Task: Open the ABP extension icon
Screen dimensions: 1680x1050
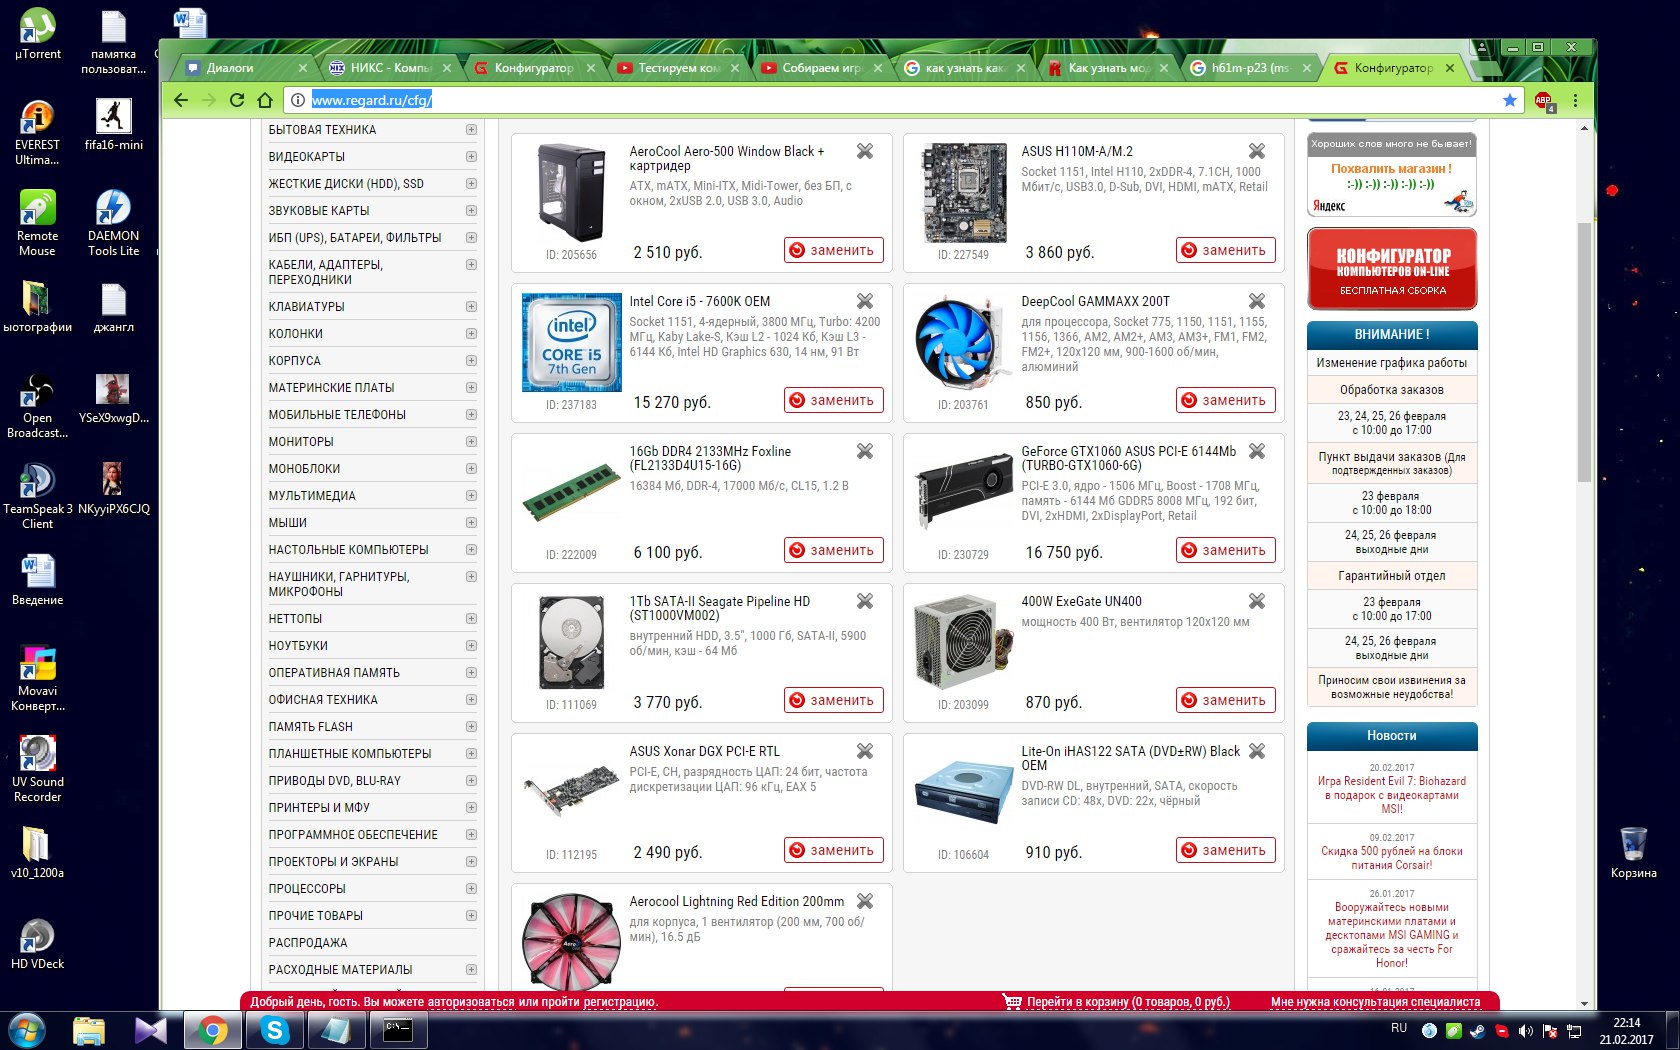Action: coord(1544,100)
